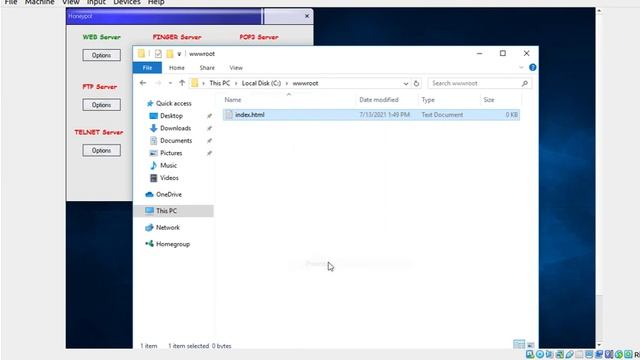Click the VirtualBox scrollbar up arrow

599,11
